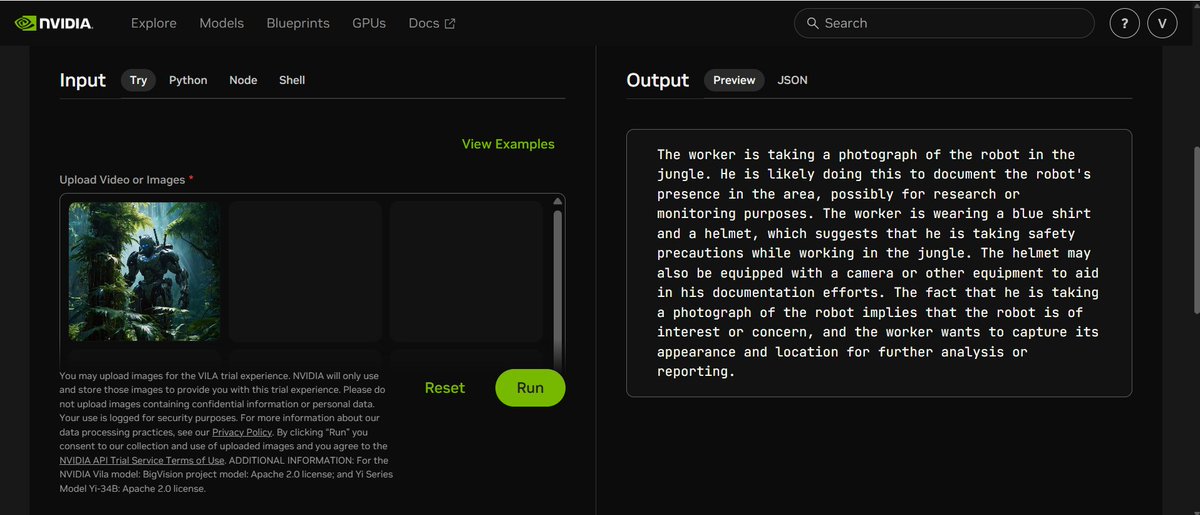Viewport: 1200px width, 515px height.
Task: Click the Input heading
Action: (82, 80)
